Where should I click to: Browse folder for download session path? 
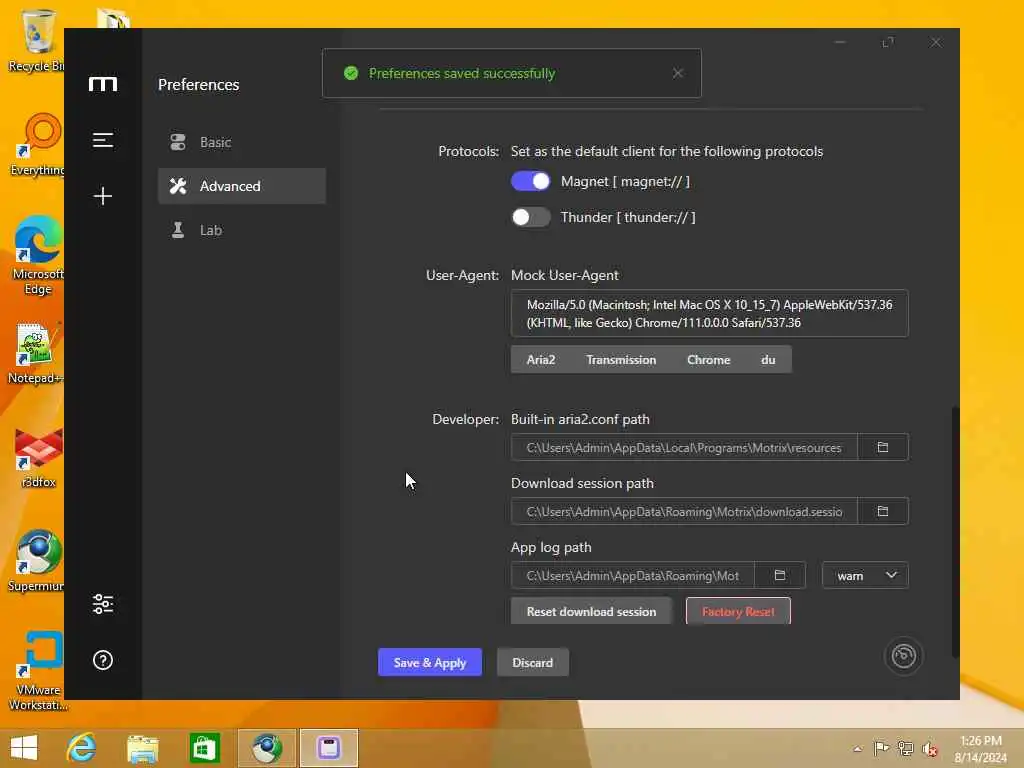click(882, 511)
